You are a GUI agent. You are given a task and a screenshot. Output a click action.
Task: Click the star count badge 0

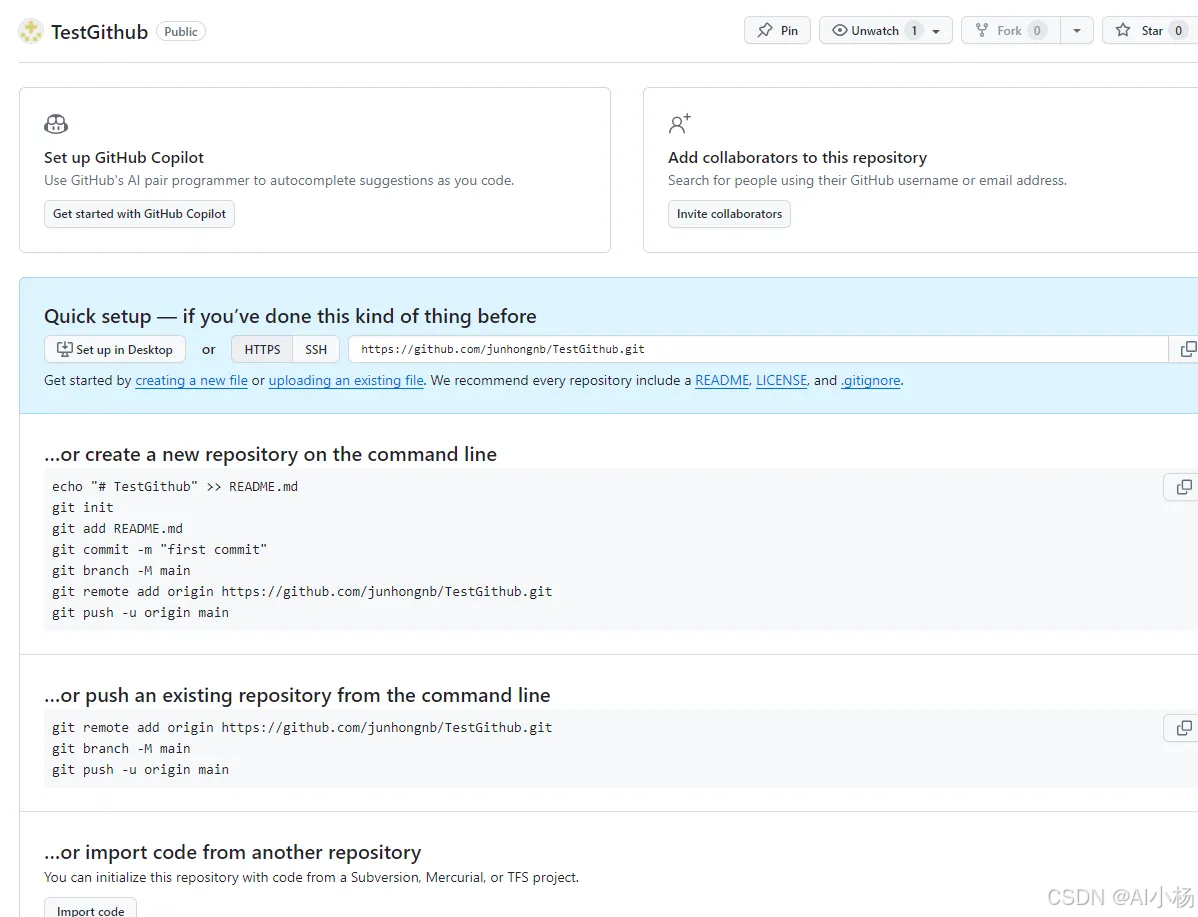(1178, 31)
